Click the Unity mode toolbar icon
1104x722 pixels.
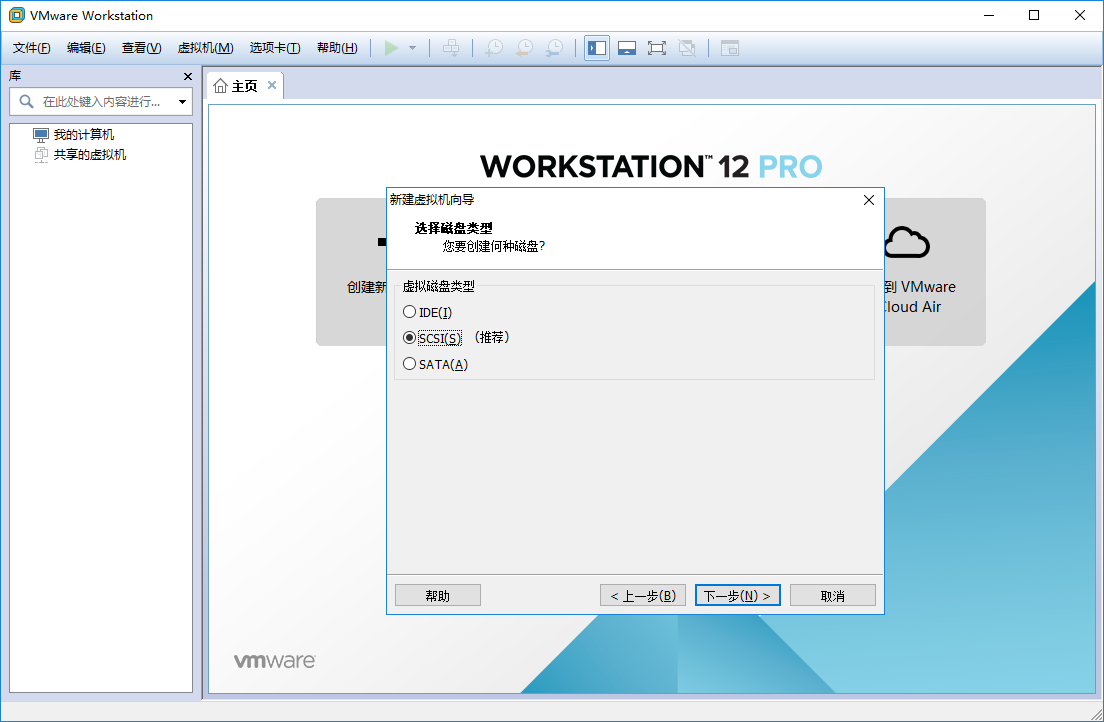tap(686, 48)
